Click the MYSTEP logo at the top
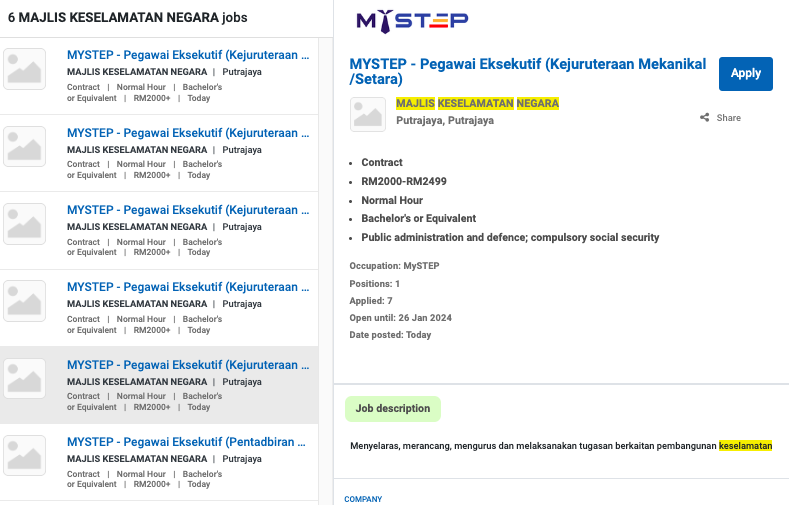The height and width of the screenshot is (505, 789). [412, 21]
